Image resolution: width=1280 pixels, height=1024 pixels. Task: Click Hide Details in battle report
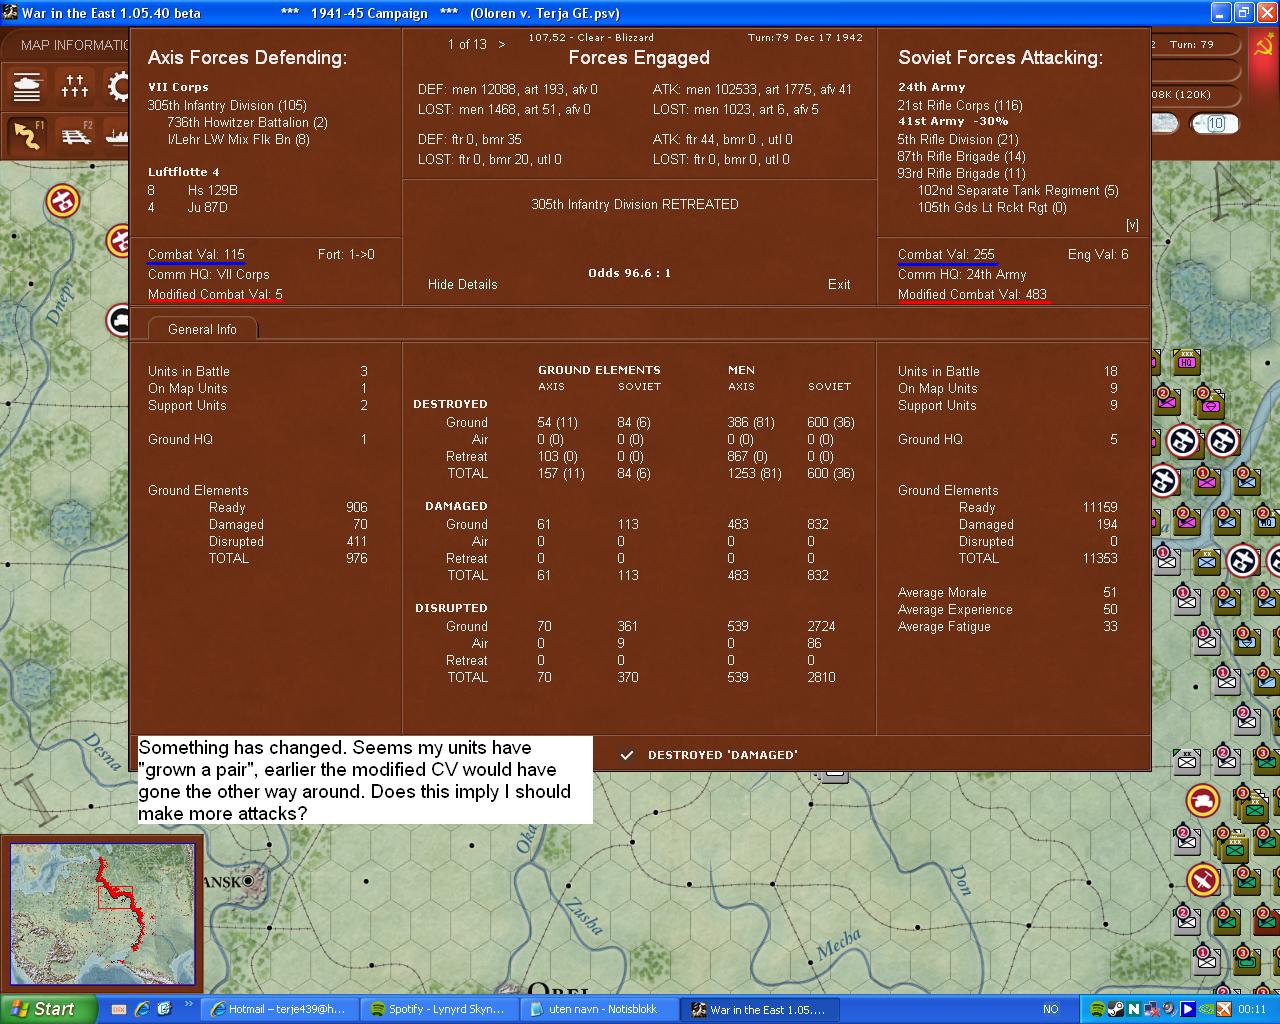(463, 284)
